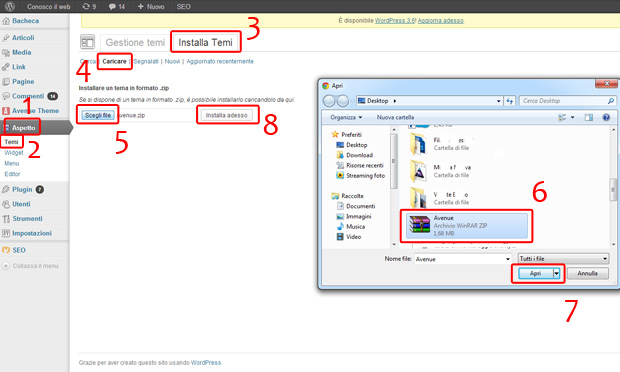Open the Segnalati themes filter
Viewport: 620px width, 372px height.
point(146,61)
